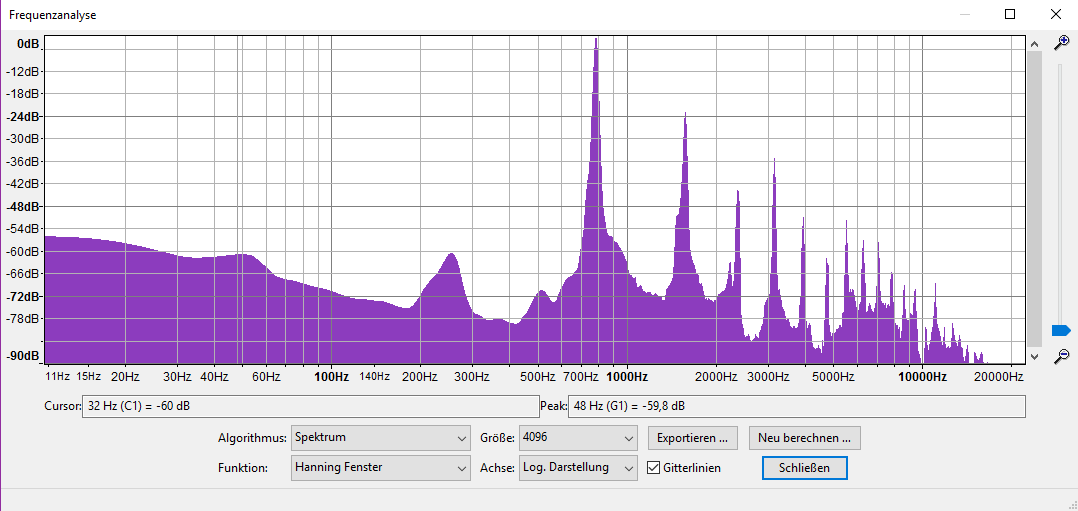Viewport: 1078px width, 511px height.
Task: Click the zoom in magnifier icon
Action: (x=1062, y=43)
